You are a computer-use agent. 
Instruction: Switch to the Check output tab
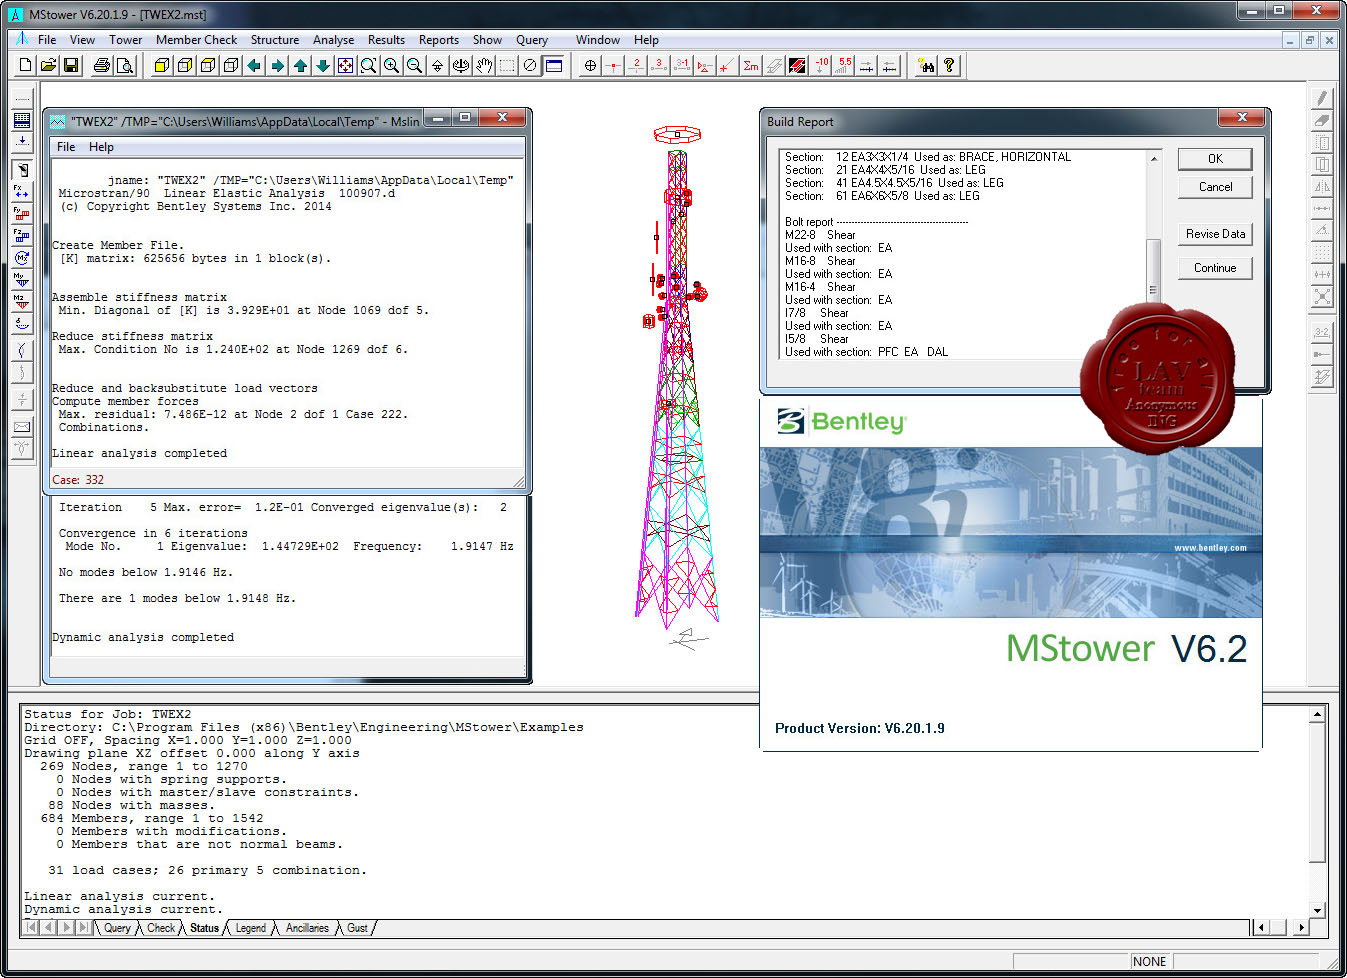(x=161, y=928)
